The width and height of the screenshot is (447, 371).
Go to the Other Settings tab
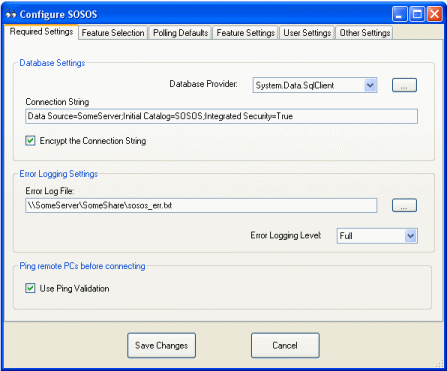364,33
